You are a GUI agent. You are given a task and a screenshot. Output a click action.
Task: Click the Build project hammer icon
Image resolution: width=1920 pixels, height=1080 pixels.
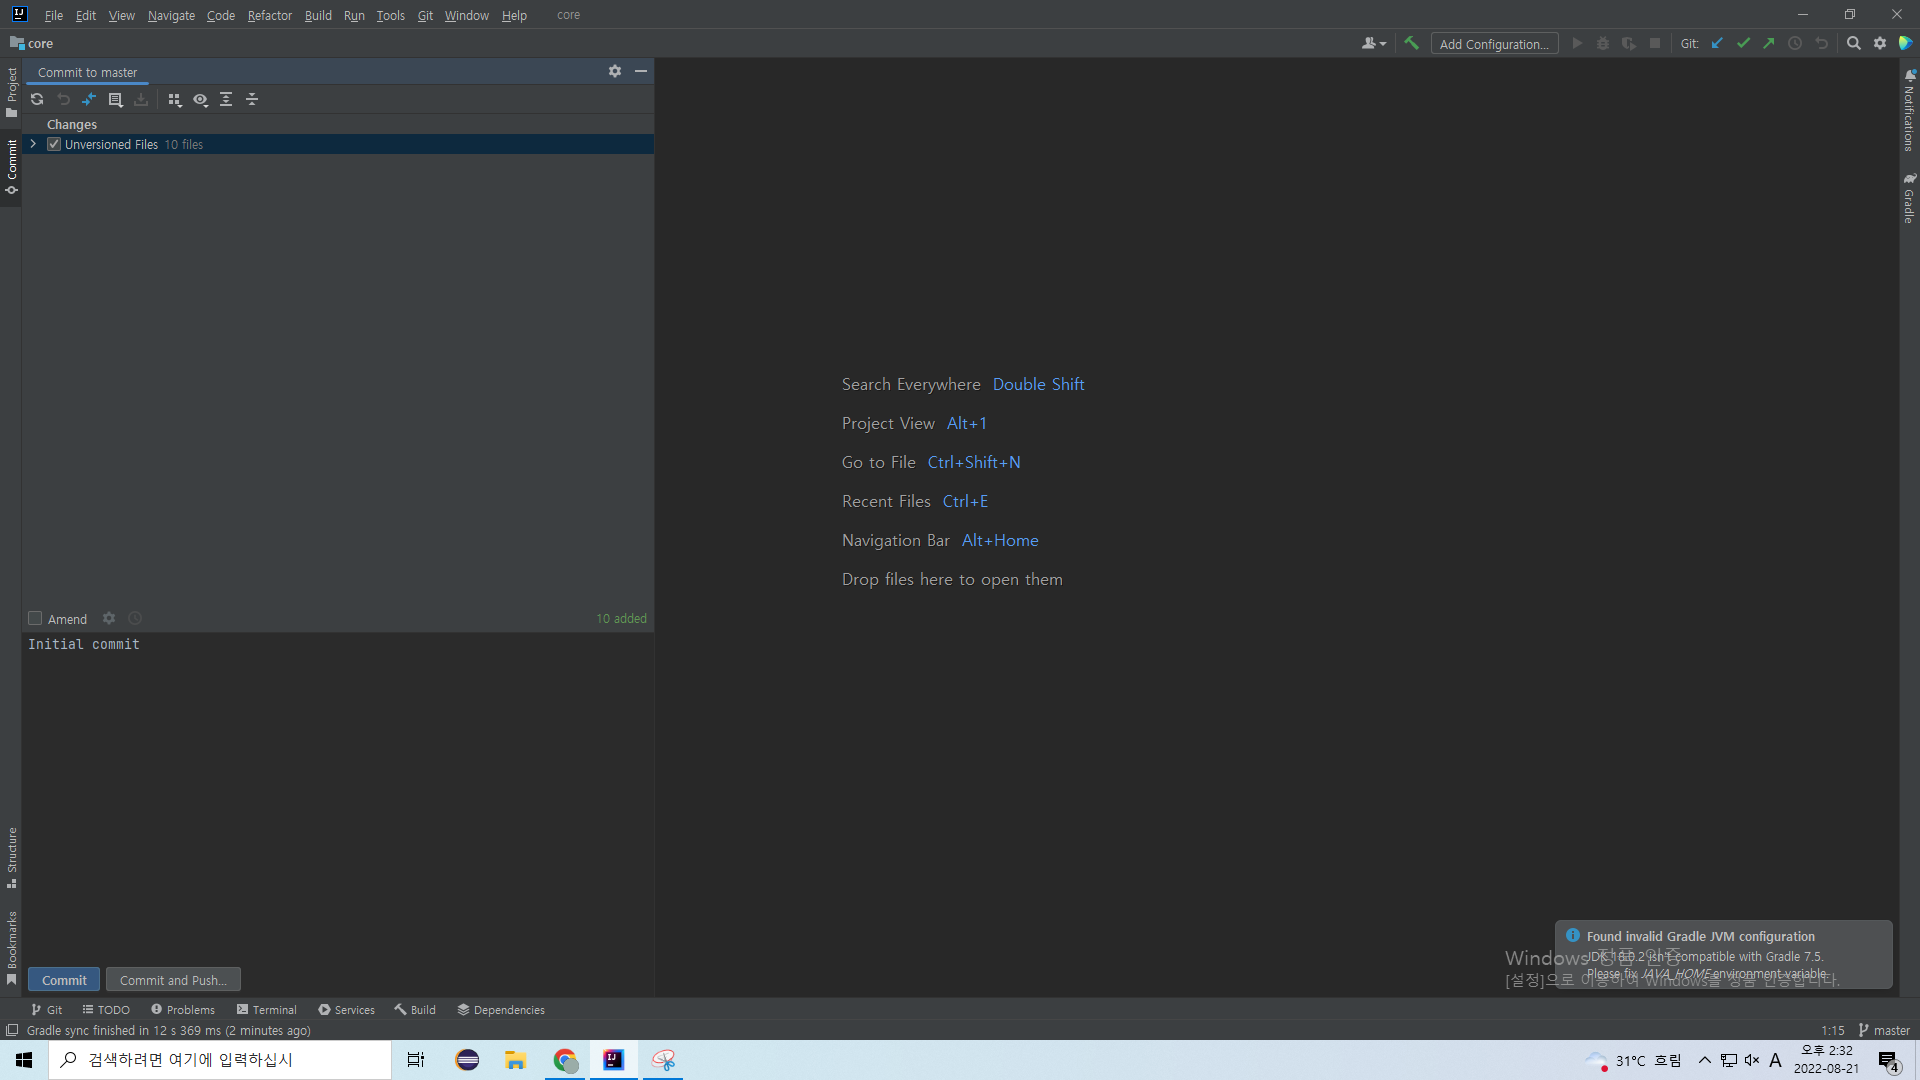[1411, 43]
